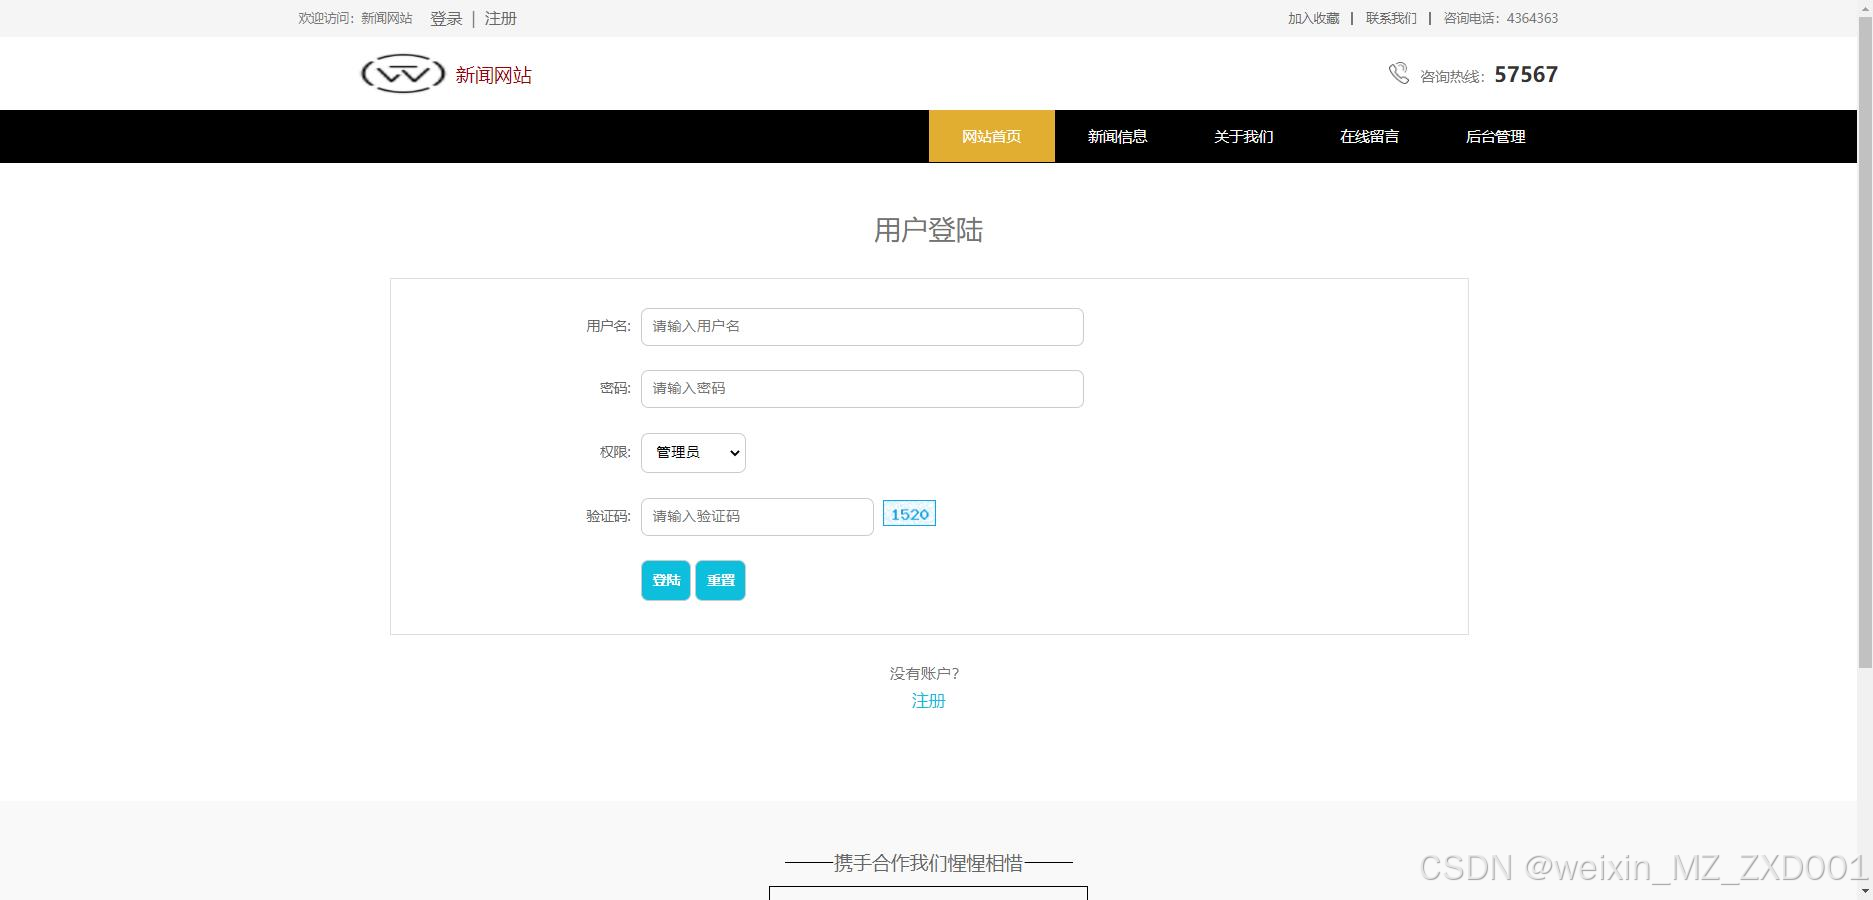Click 加入收藏 in the top bar
This screenshot has width=1873, height=900.
pyautogui.click(x=1313, y=18)
